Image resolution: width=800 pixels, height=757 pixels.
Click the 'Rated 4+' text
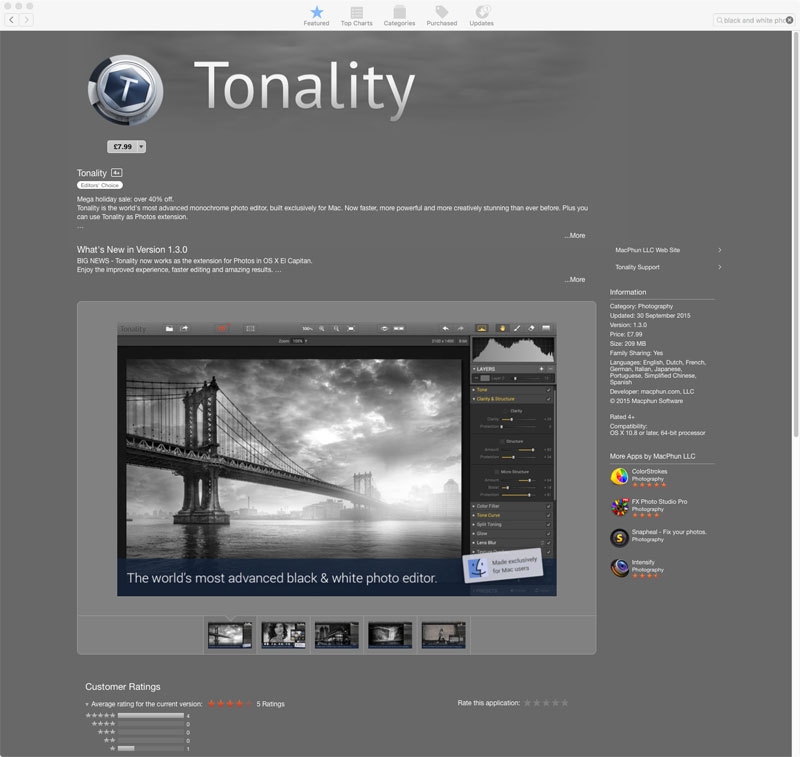622,417
